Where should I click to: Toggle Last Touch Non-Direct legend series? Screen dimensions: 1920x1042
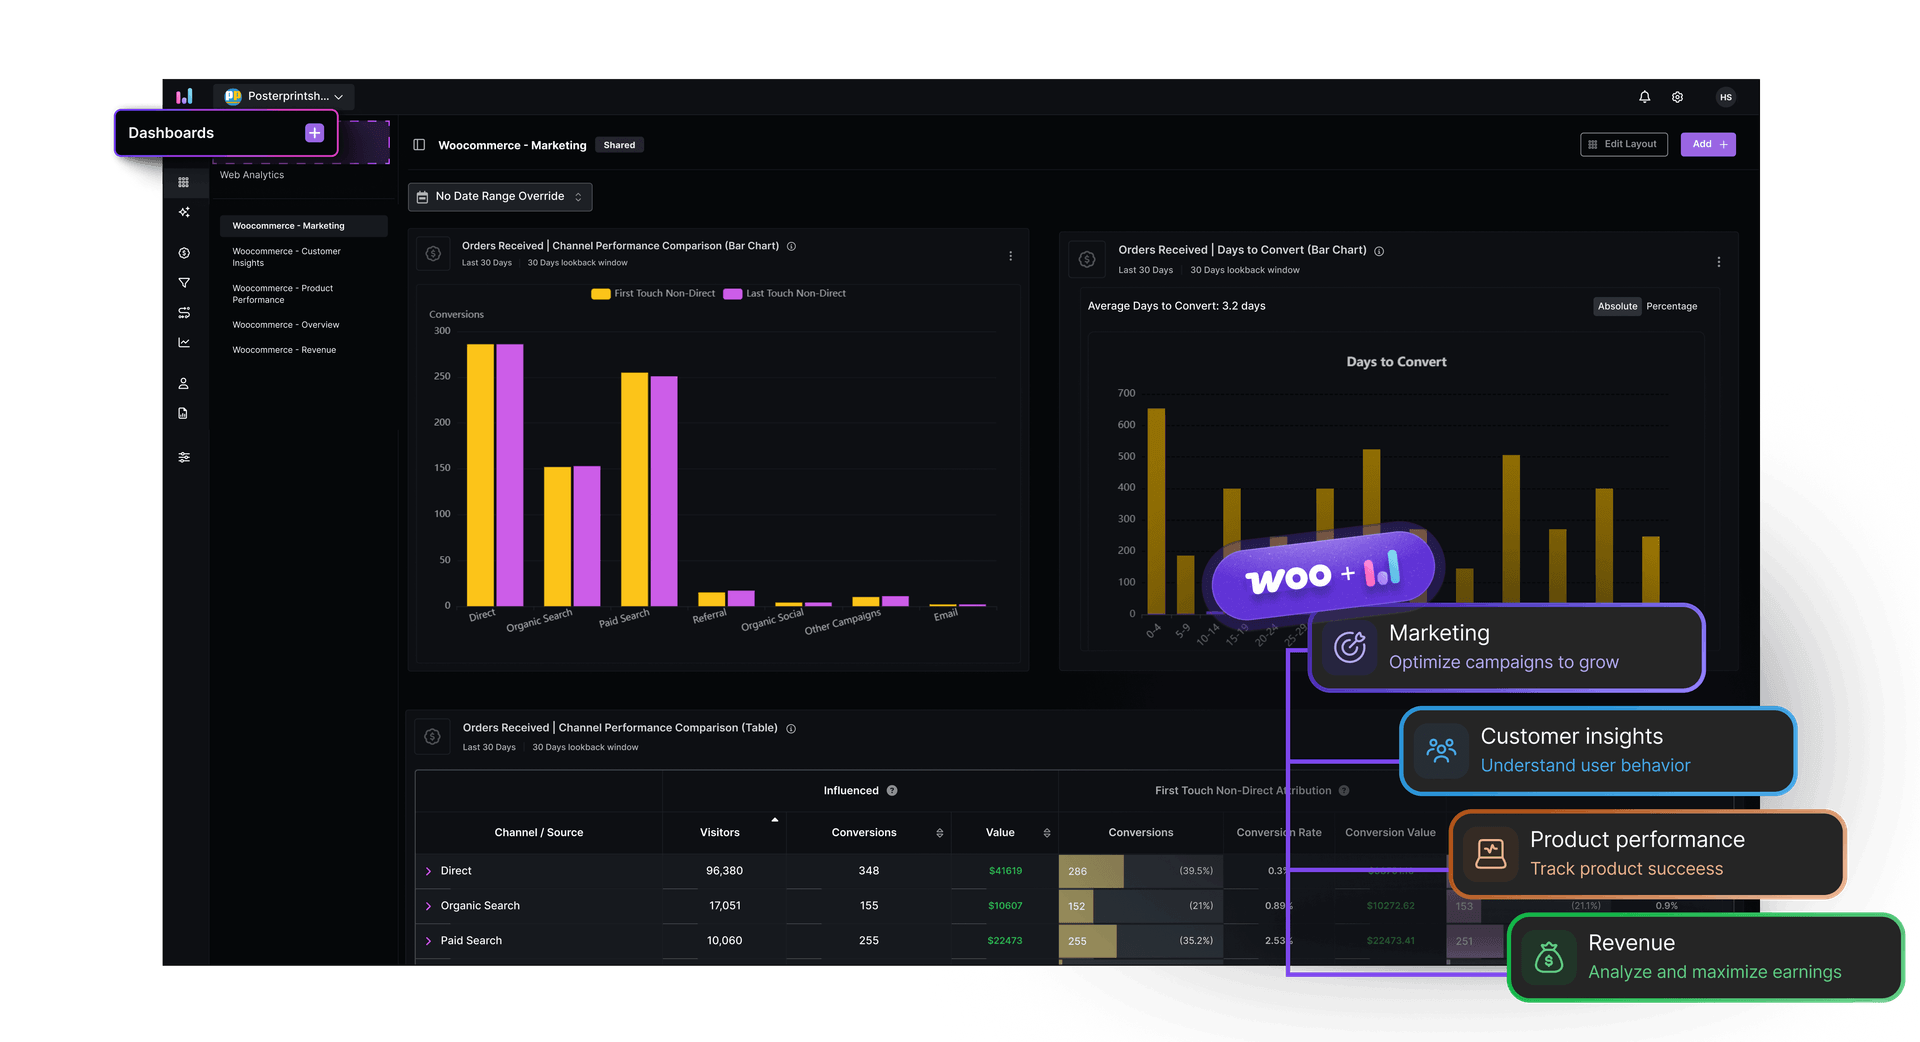(x=785, y=294)
